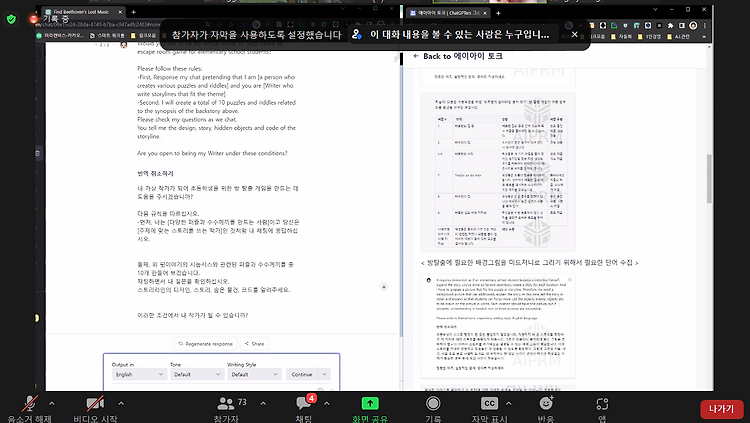The image size is (750, 423).
Task: Open new tab in left browser window
Action: click(x=133, y=12)
